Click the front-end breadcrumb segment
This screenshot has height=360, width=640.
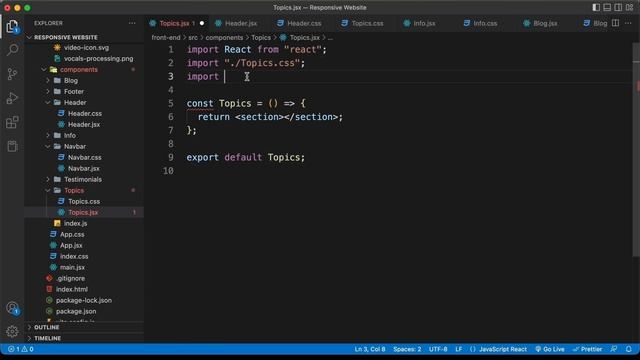pos(166,38)
